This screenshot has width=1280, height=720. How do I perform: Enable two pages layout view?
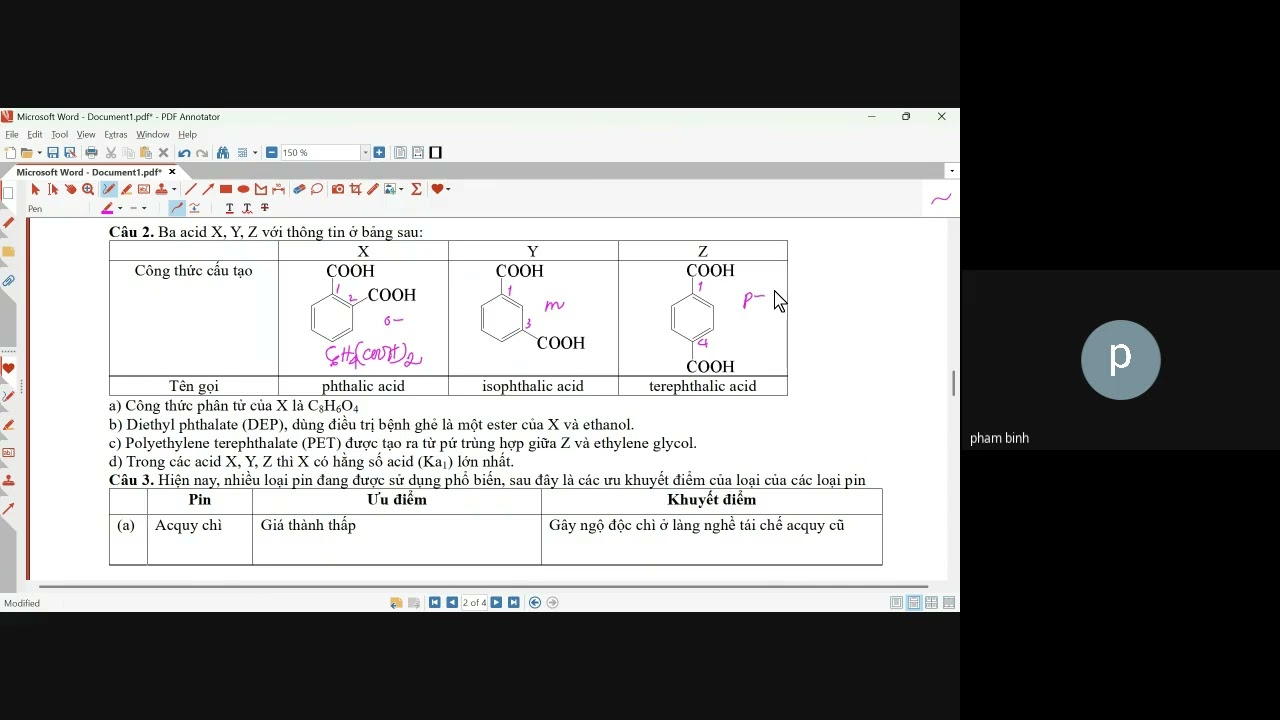point(931,602)
